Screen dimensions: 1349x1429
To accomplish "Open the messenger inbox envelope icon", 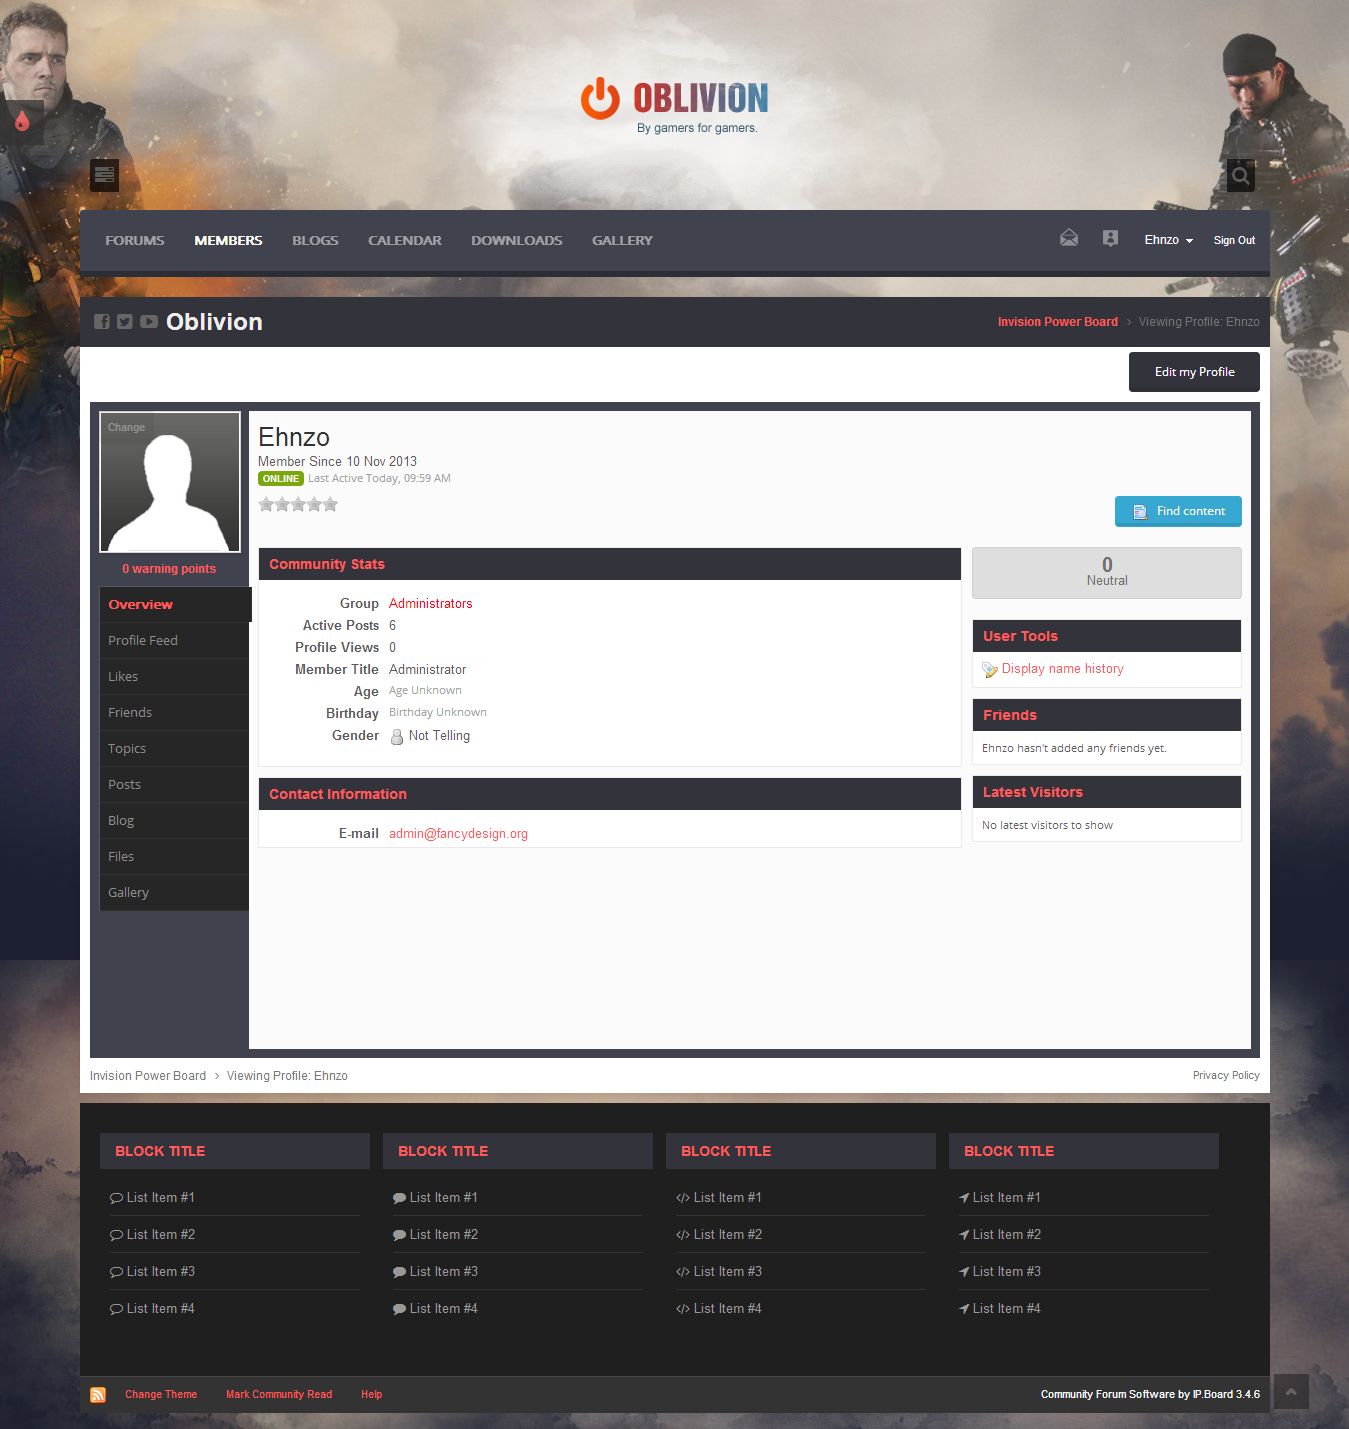I will point(1069,238).
